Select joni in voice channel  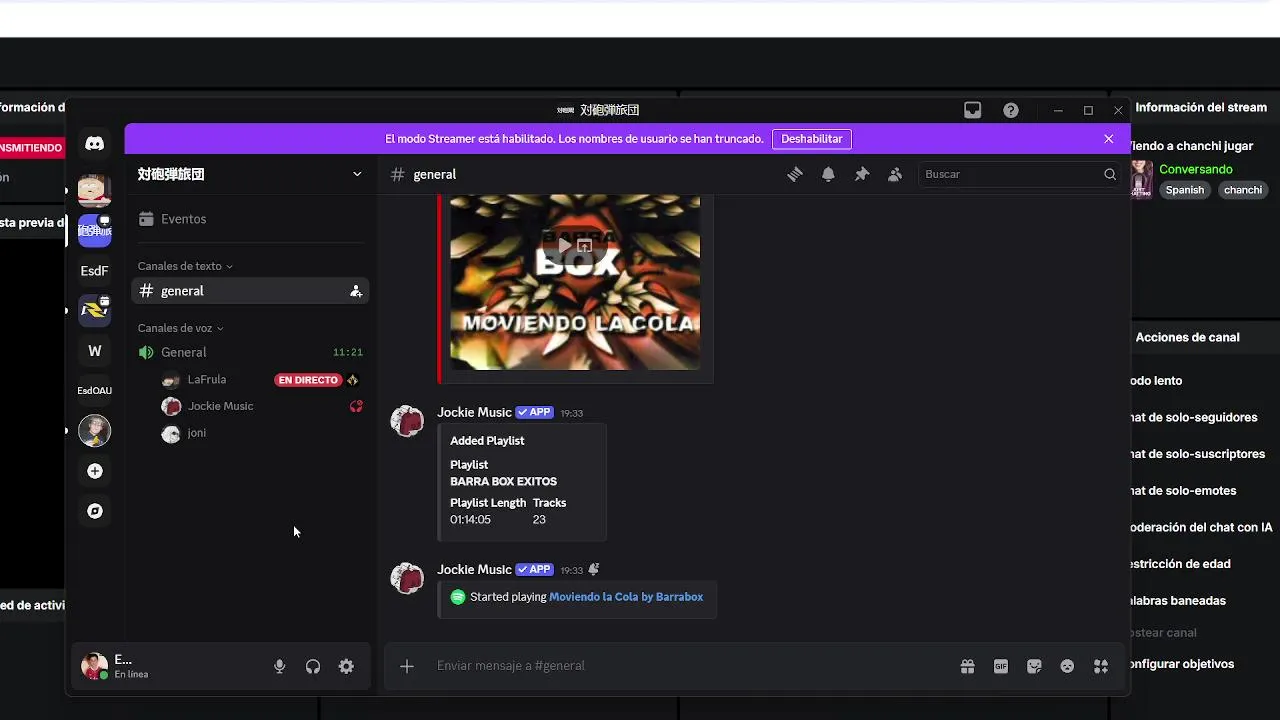point(196,433)
